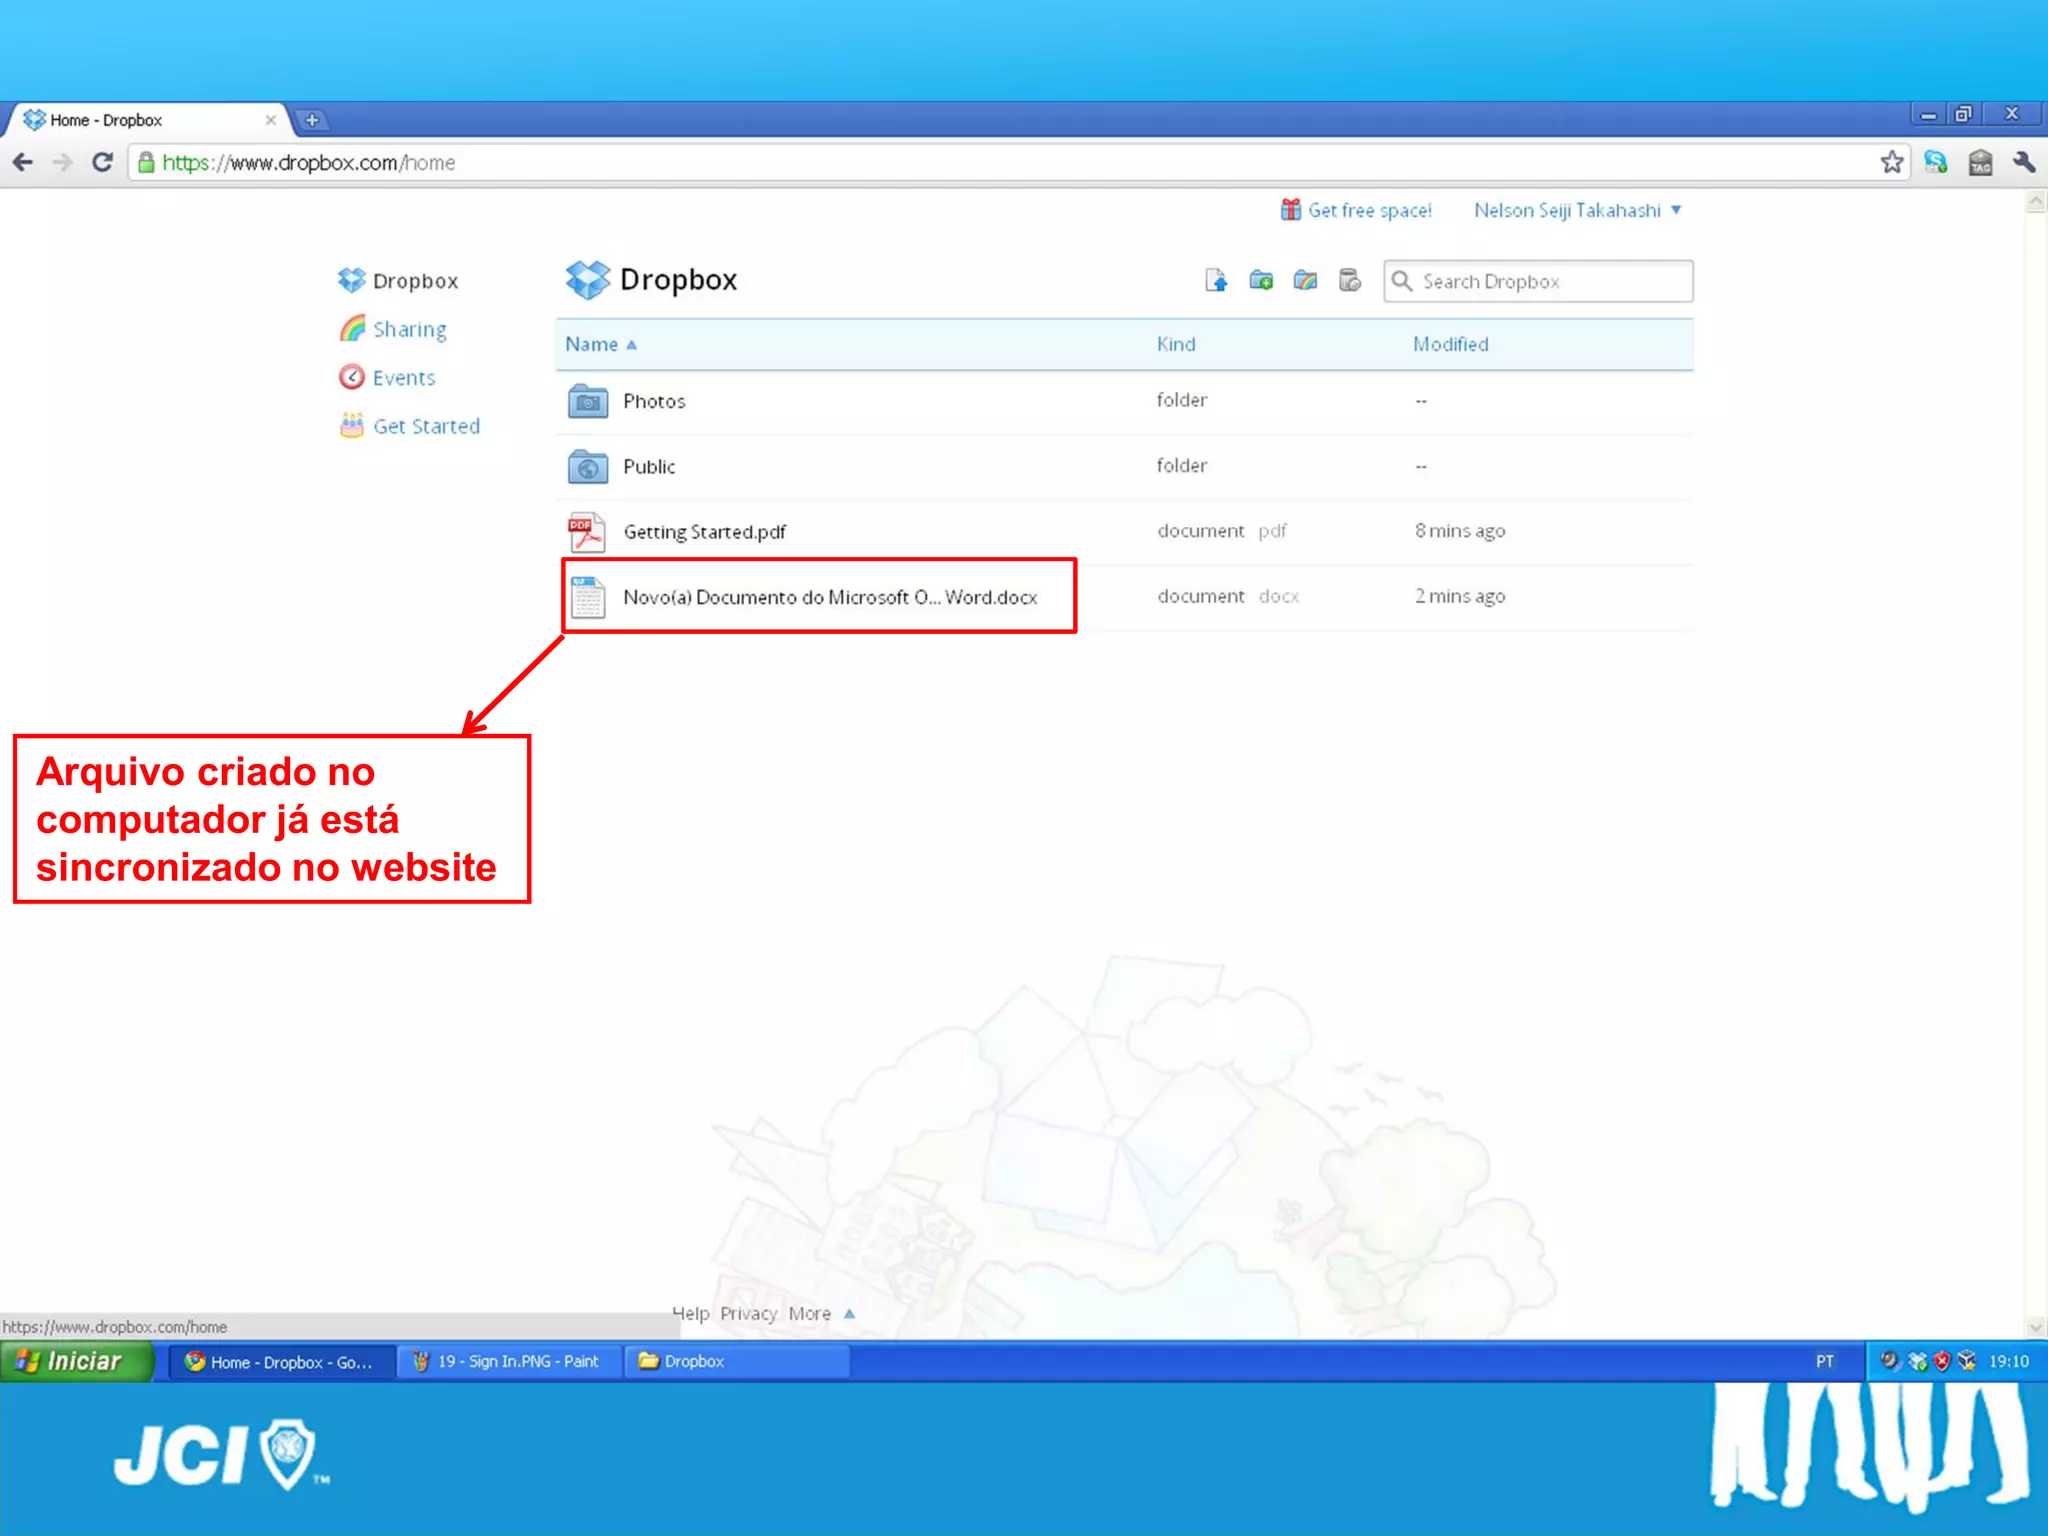Bookmark this page with star icon
Screen dimensions: 2048x1536
click(x=1891, y=162)
